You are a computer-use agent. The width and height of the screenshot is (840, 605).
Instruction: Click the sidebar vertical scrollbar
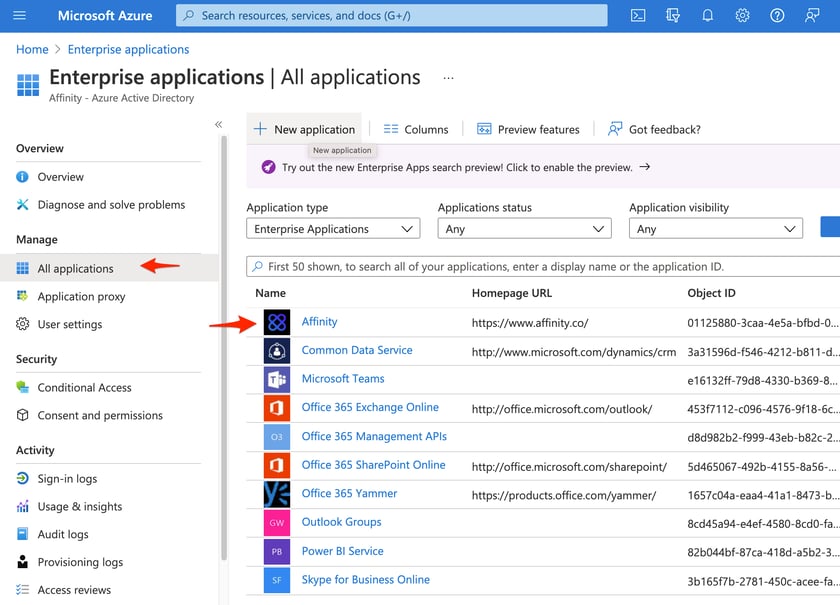(224, 348)
